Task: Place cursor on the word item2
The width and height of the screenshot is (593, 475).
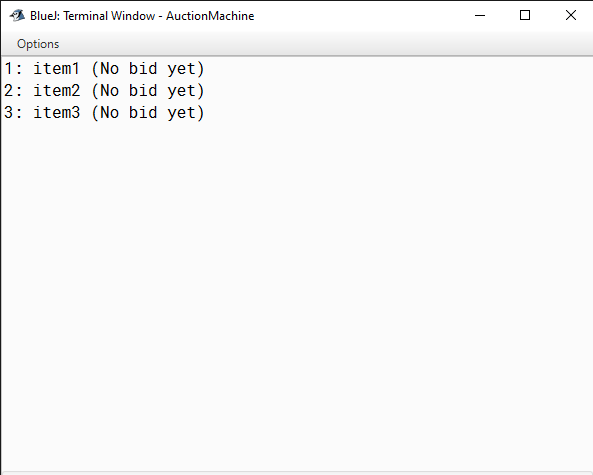Action: pos(57,91)
